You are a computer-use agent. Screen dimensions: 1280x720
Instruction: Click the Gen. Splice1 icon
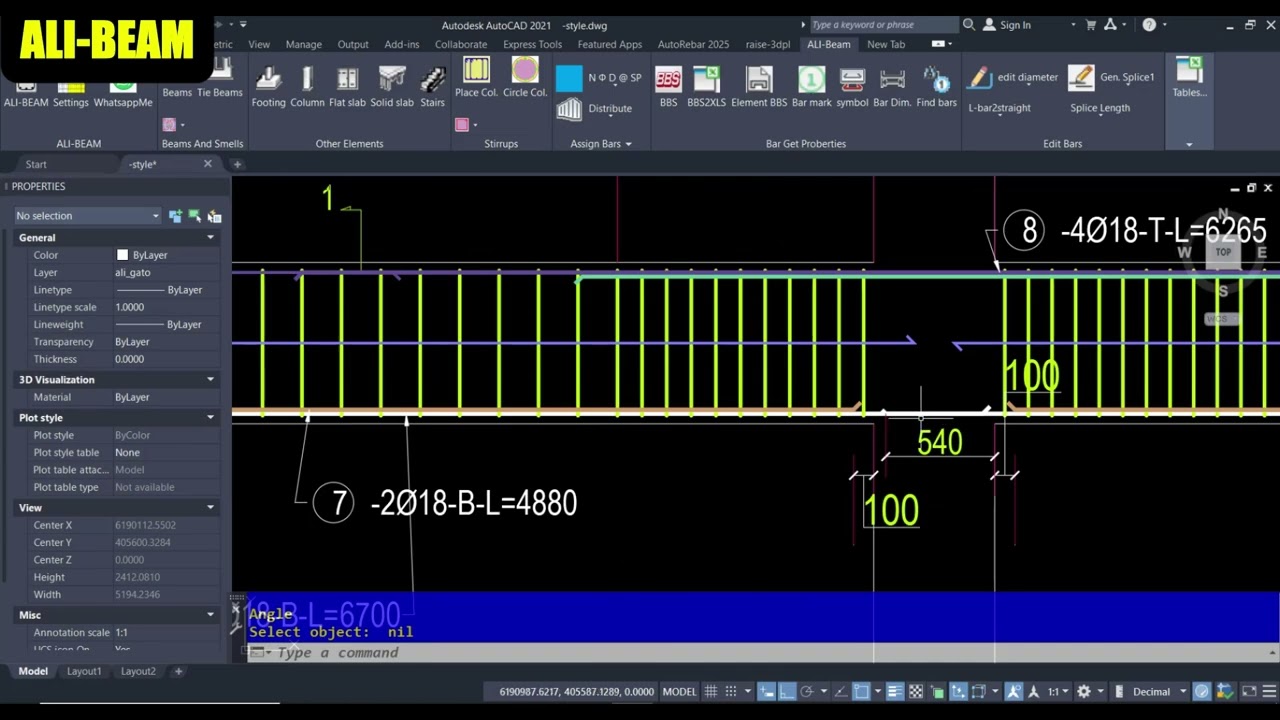click(x=1081, y=77)
